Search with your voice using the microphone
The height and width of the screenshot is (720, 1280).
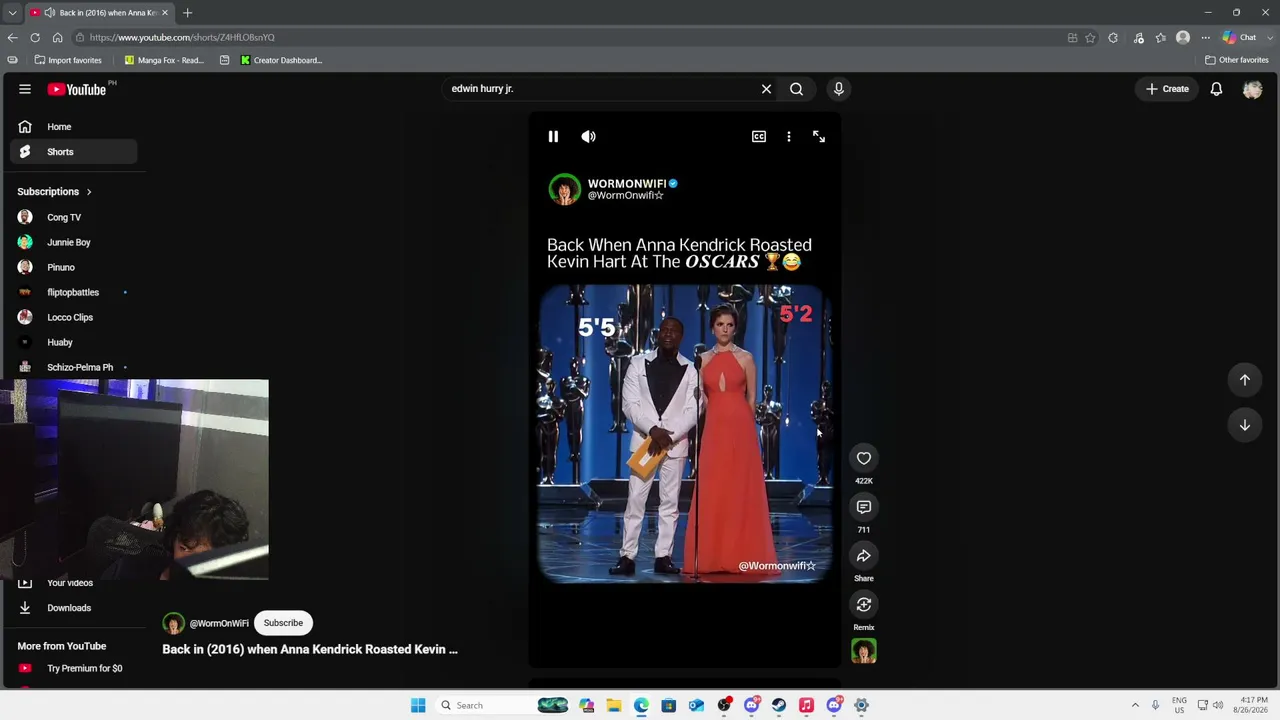click(x=839, y=89)
